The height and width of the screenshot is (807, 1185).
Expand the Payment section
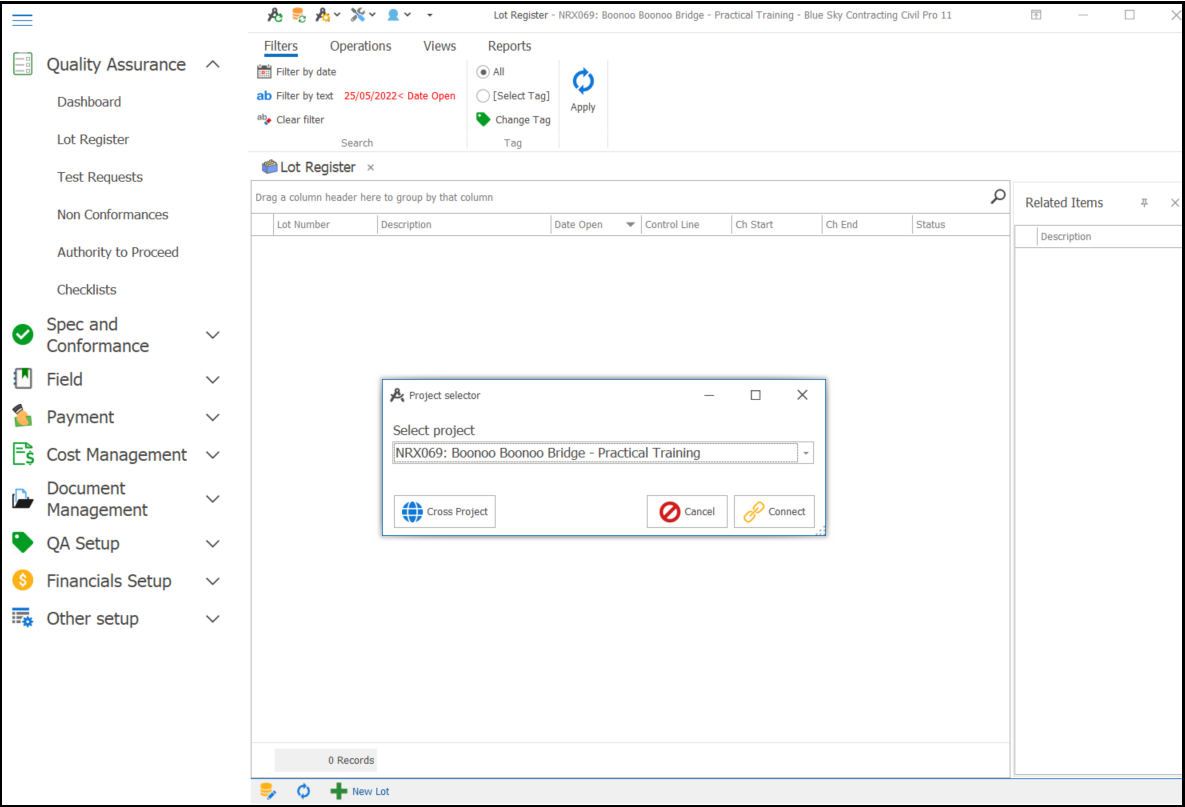pyautogui.click(x=212, y=417)
